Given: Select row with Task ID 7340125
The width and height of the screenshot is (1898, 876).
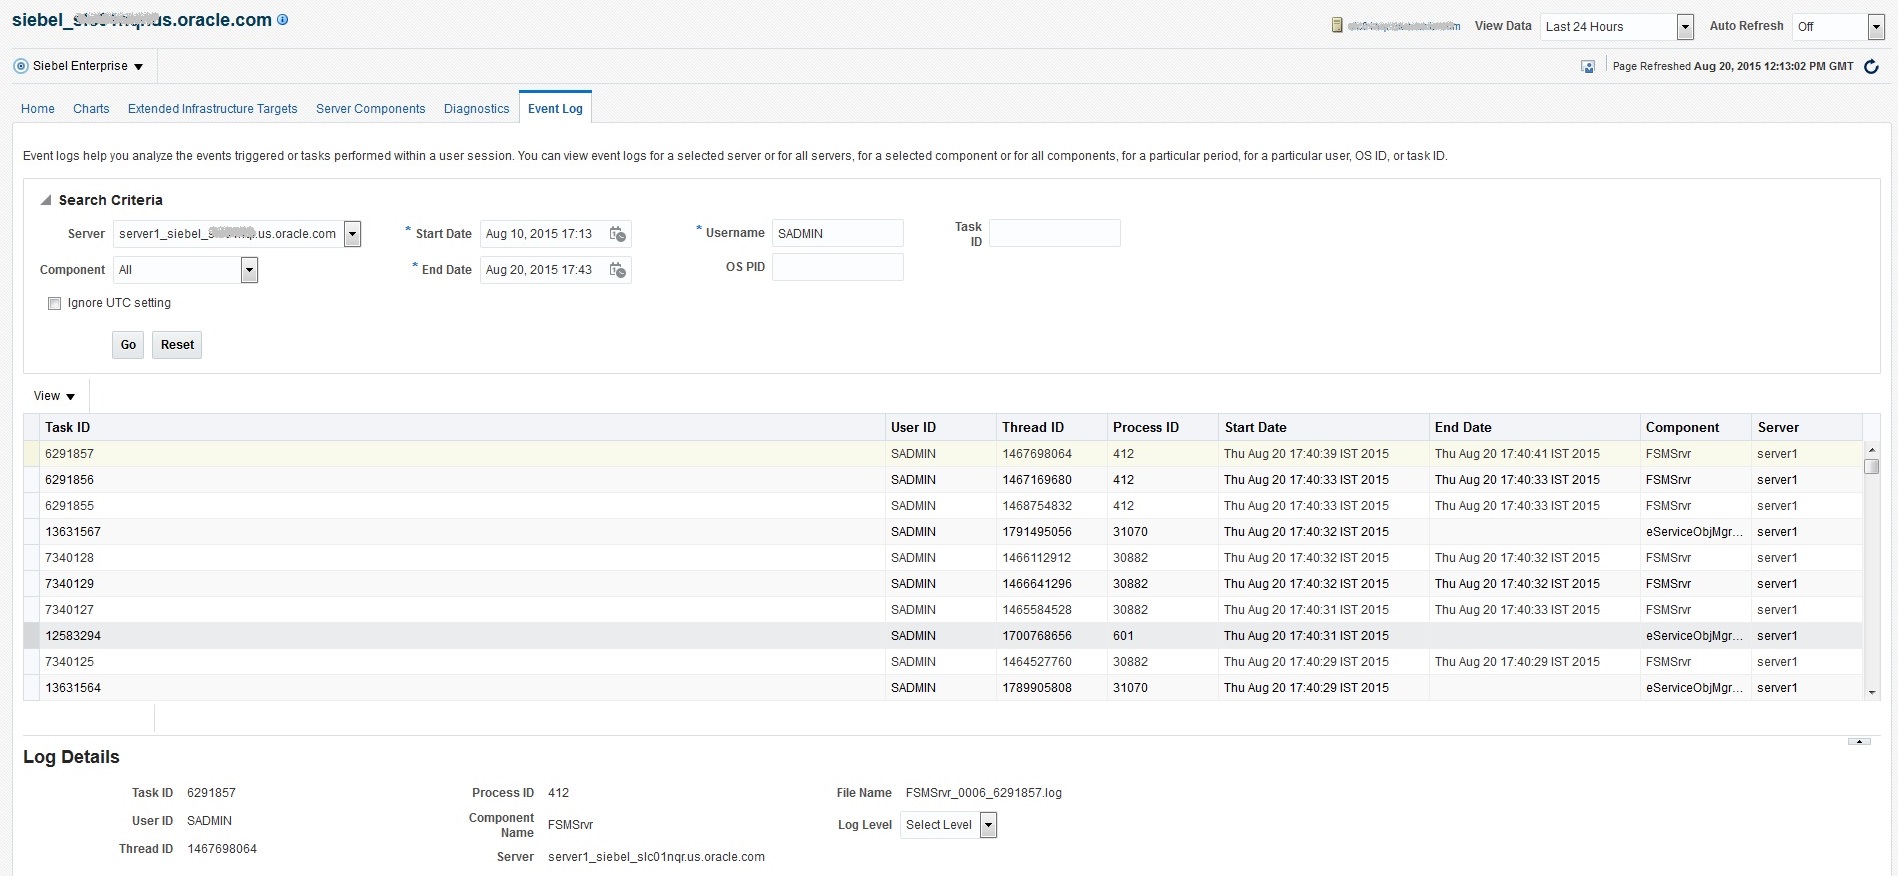Looking at the screenshot, I should coord(943,662).
